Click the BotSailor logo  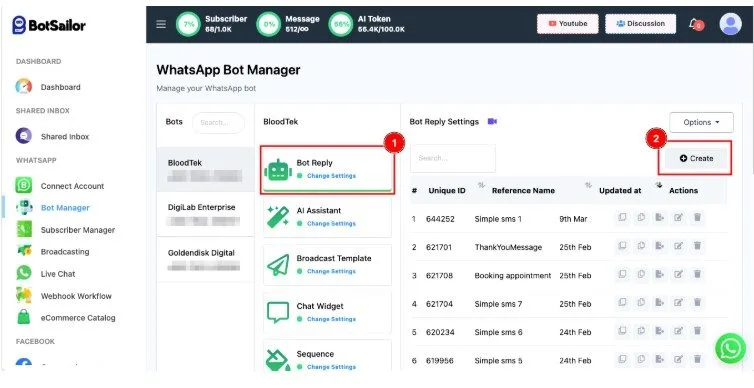click(49, 25)
